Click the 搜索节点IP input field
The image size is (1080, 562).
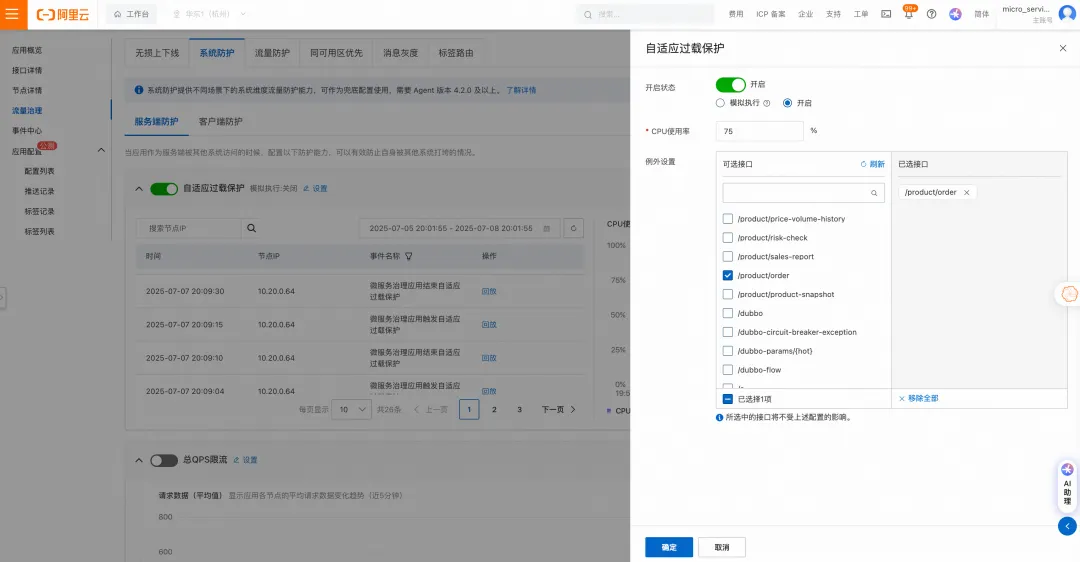(189, 228)
